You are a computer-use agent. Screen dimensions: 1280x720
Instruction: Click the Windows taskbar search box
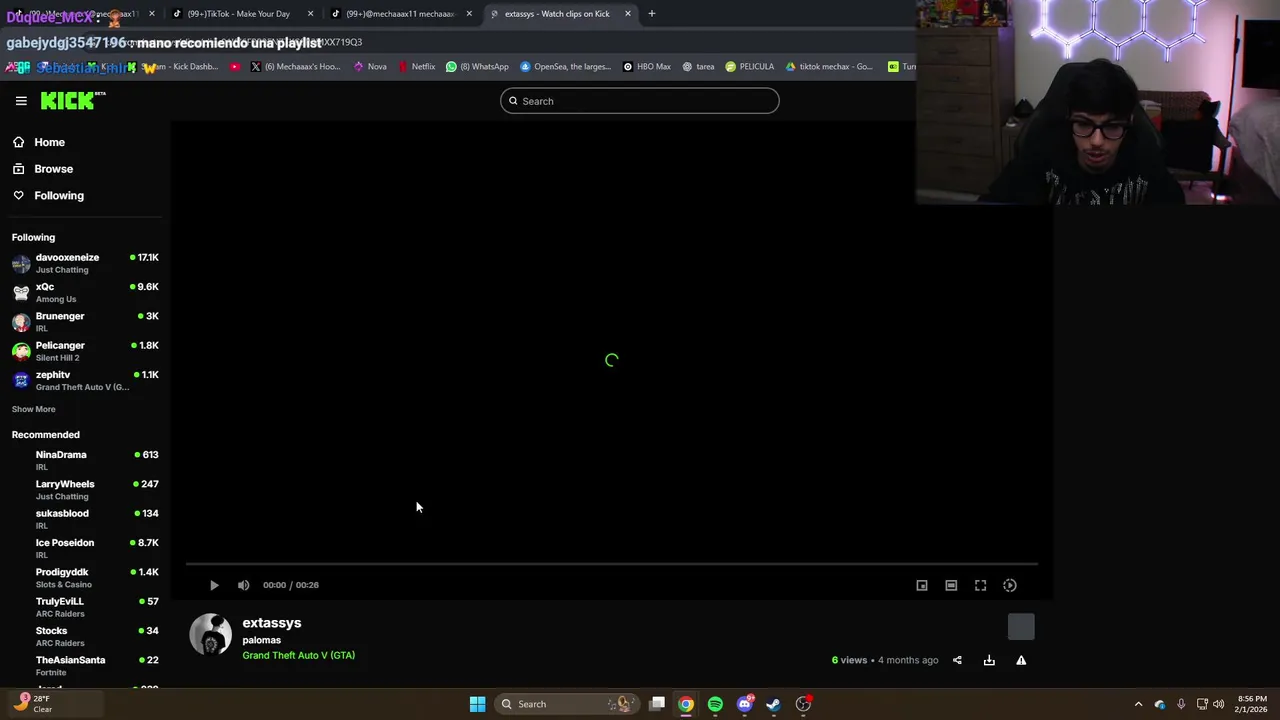point(567,704)
